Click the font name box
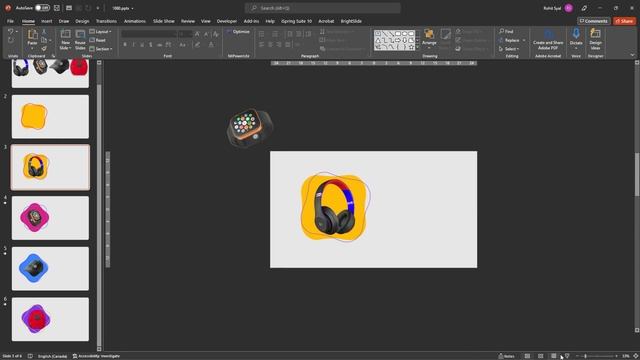 149,34
